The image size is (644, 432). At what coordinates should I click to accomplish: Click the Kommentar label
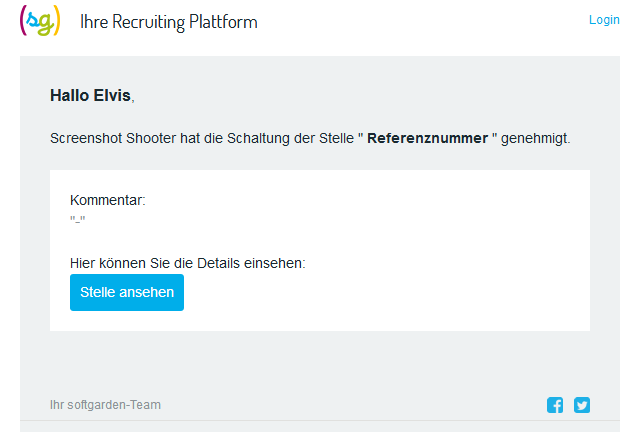pyautogui.click(x=108, y=200)
